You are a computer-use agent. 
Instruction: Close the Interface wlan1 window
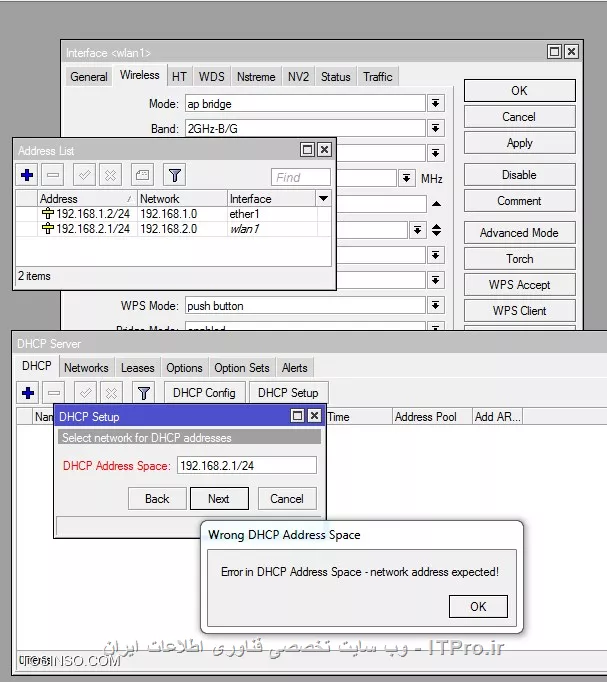pos(571,52)
